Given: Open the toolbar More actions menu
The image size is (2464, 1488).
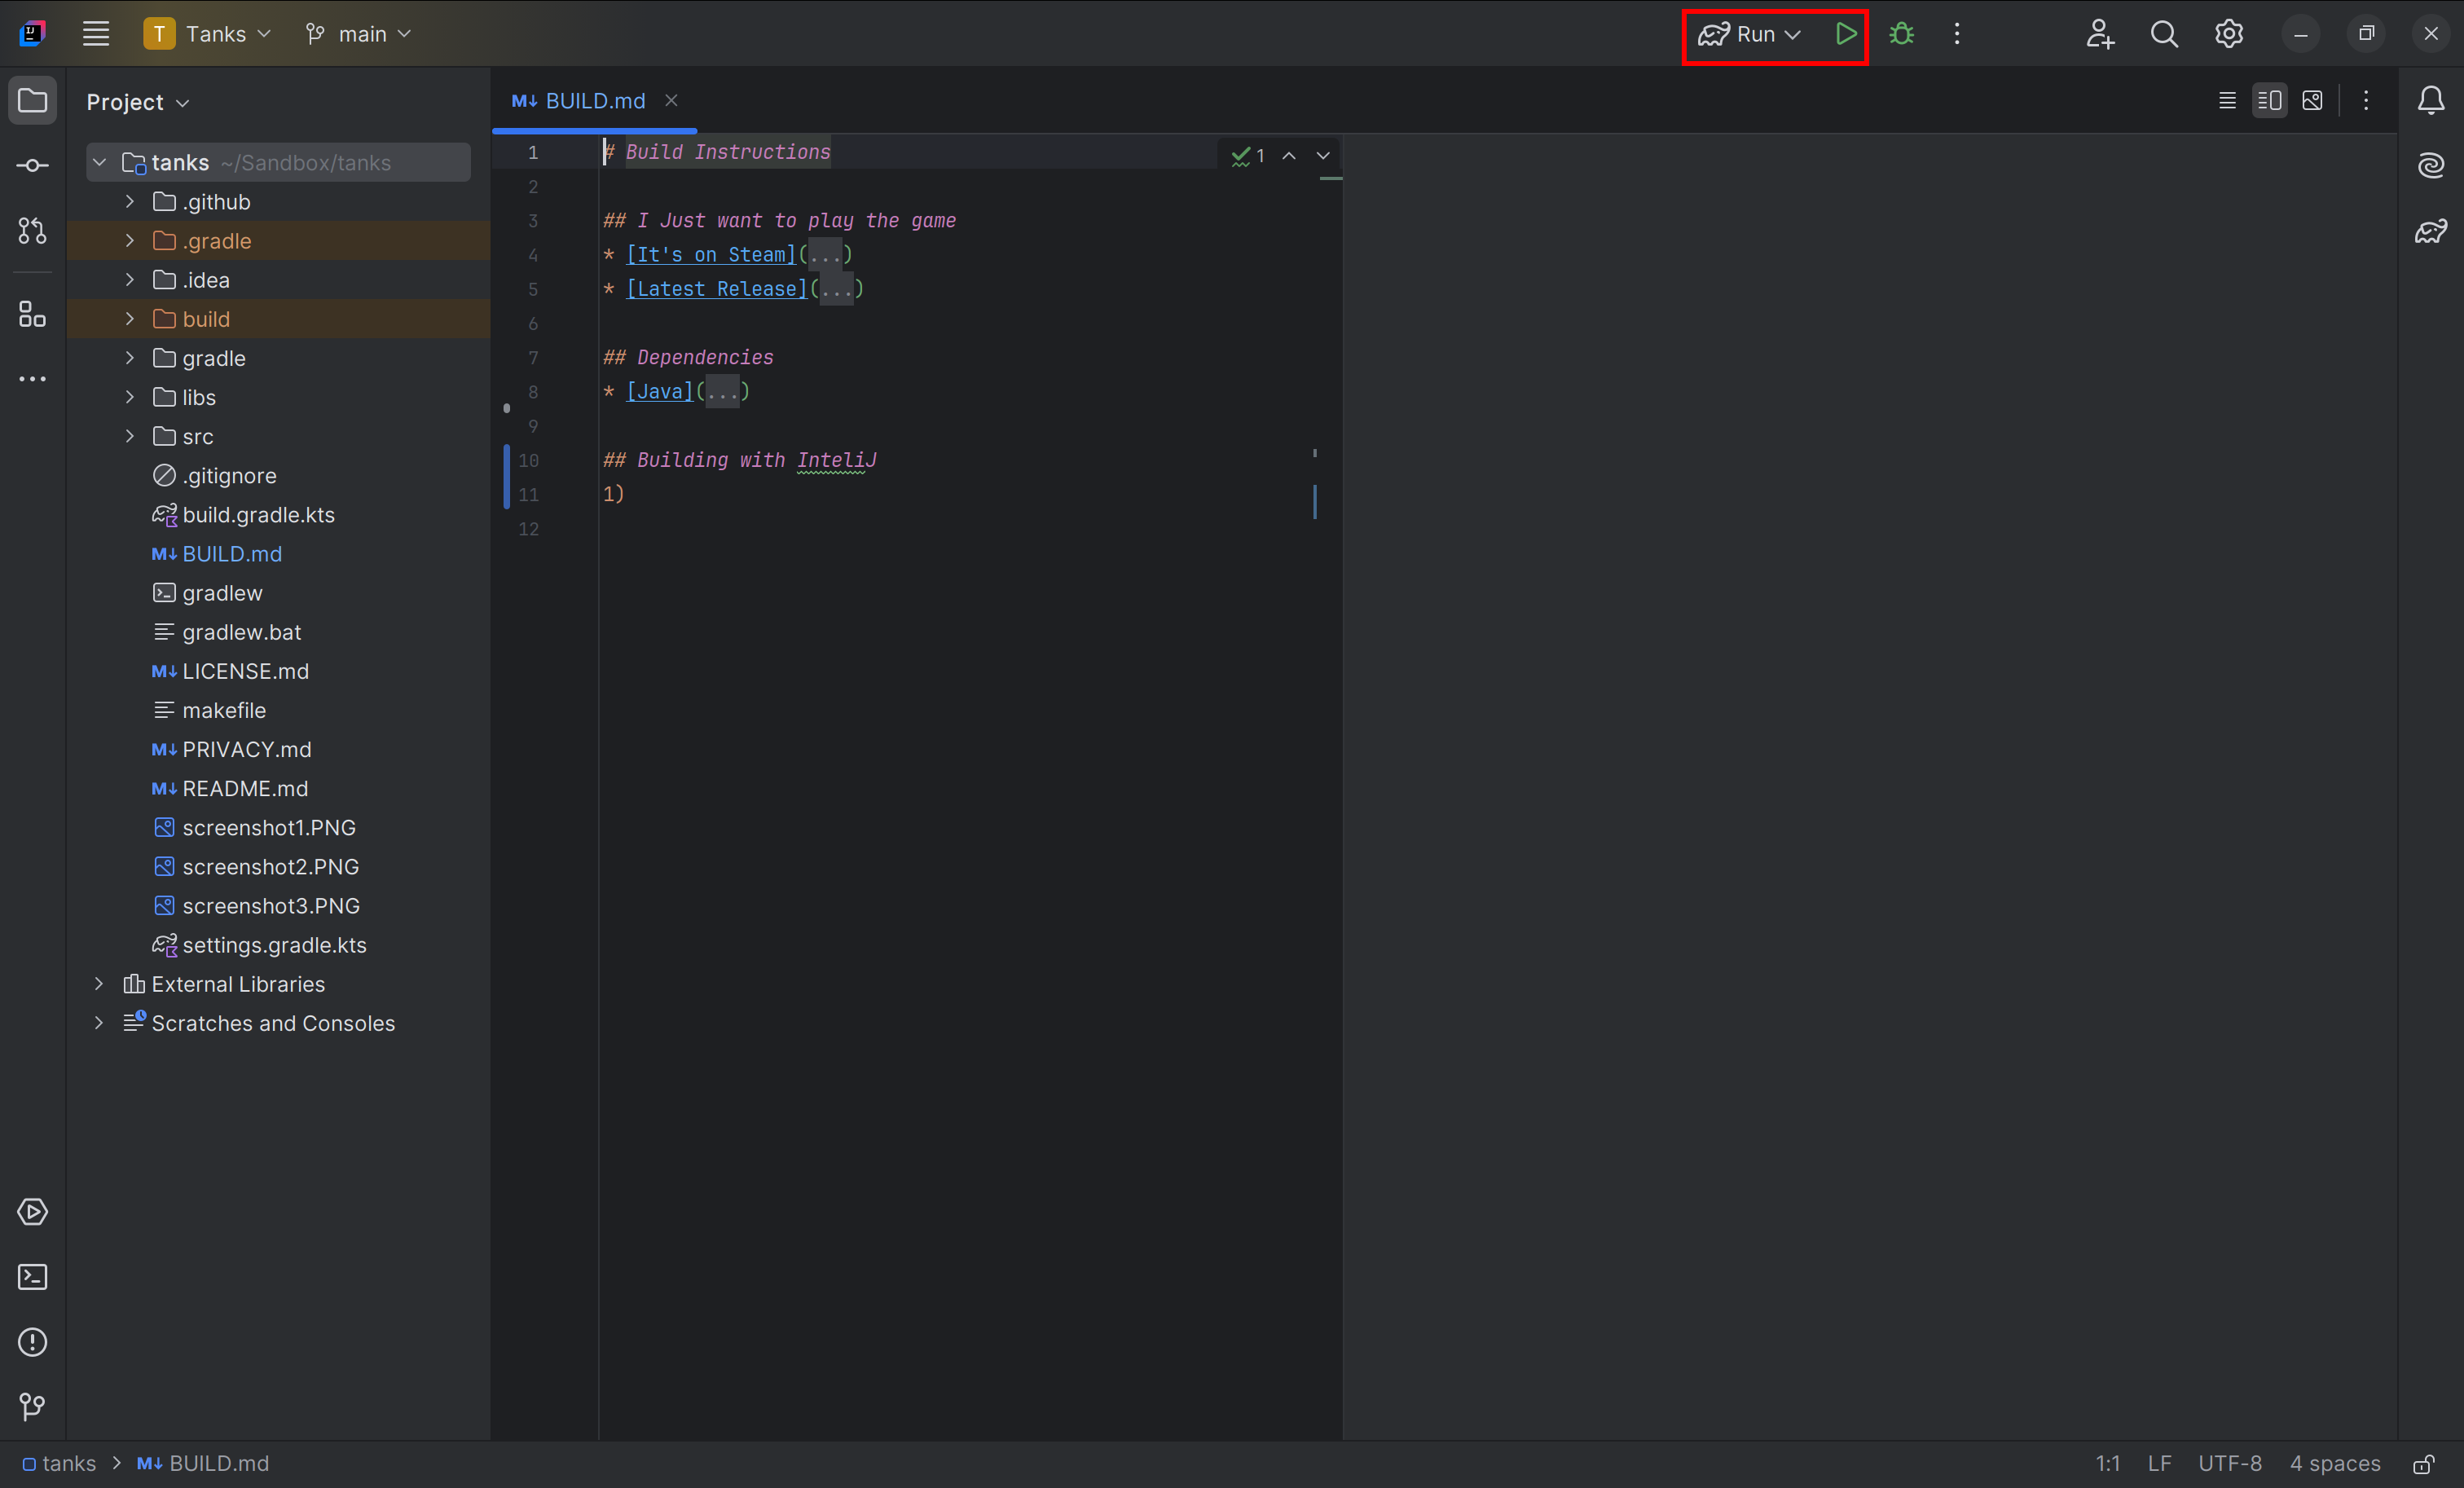Looking at the screenshot, I should tap(1957, 34).
